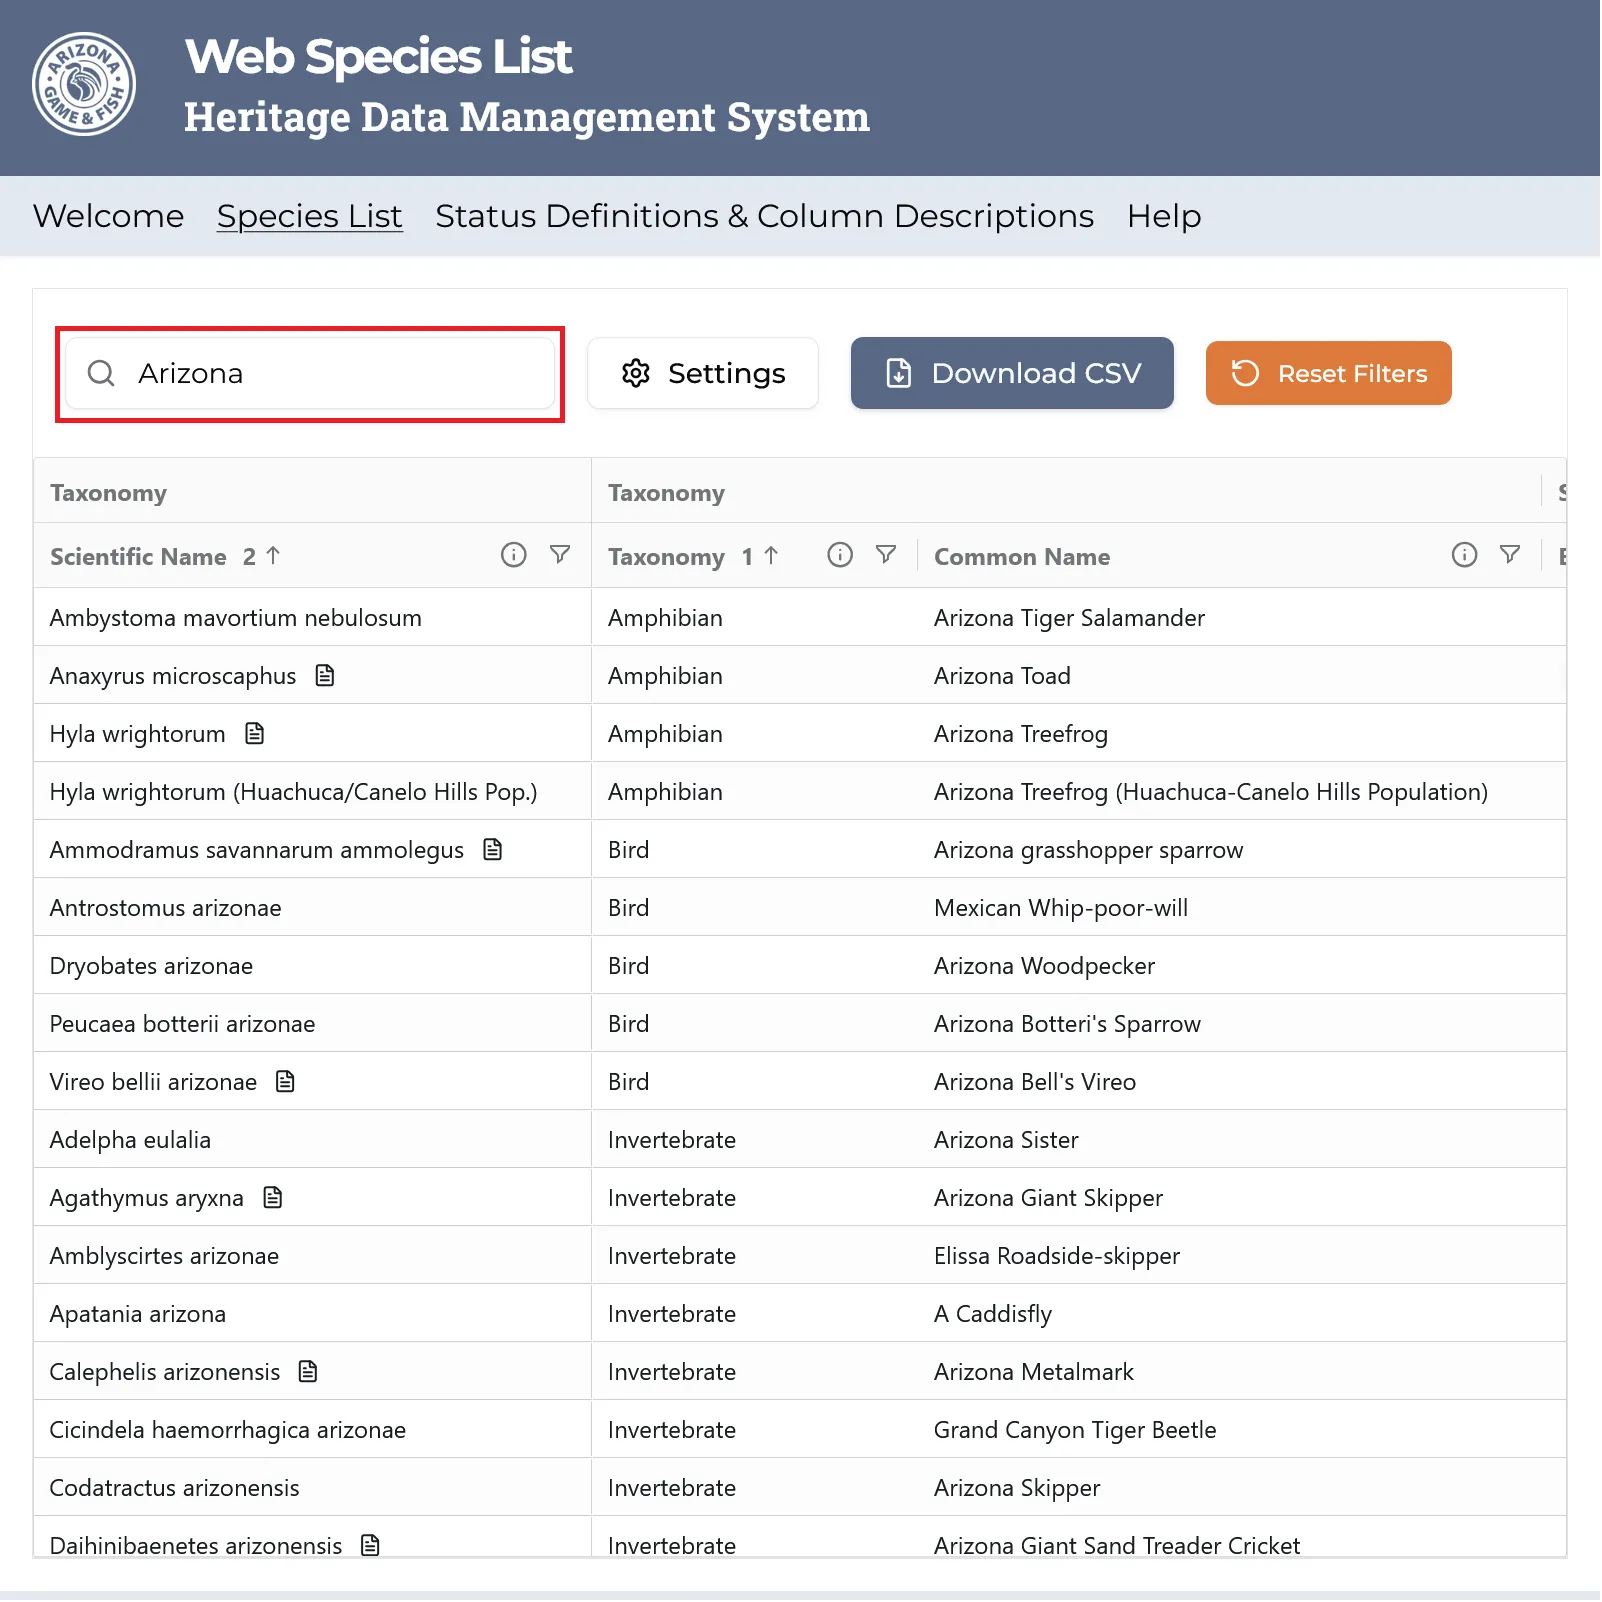The width and height of the screenshot is (1602, 1602).
Task: Click the search magnifier icon
Action: click(x=101, y=373)
